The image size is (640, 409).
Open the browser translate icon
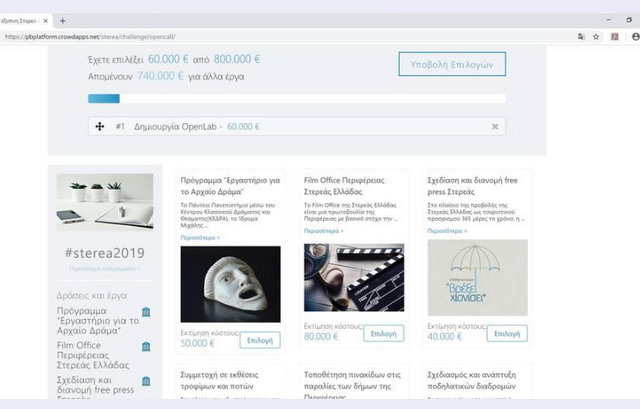tap(580, 37)
